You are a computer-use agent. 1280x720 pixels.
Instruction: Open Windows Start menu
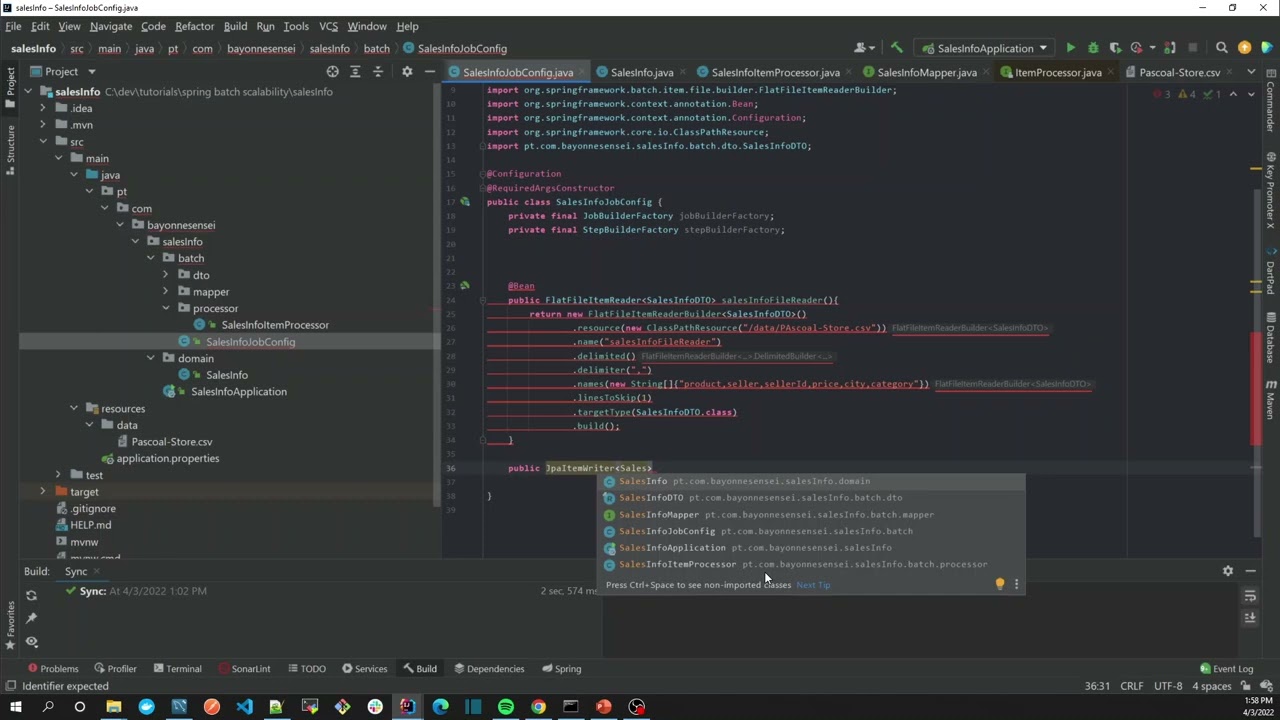(x=15, y=707)
